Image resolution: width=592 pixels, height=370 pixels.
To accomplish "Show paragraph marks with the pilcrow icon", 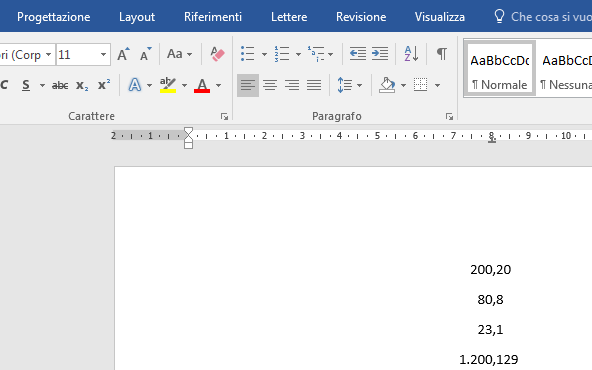I will [442, 54].
